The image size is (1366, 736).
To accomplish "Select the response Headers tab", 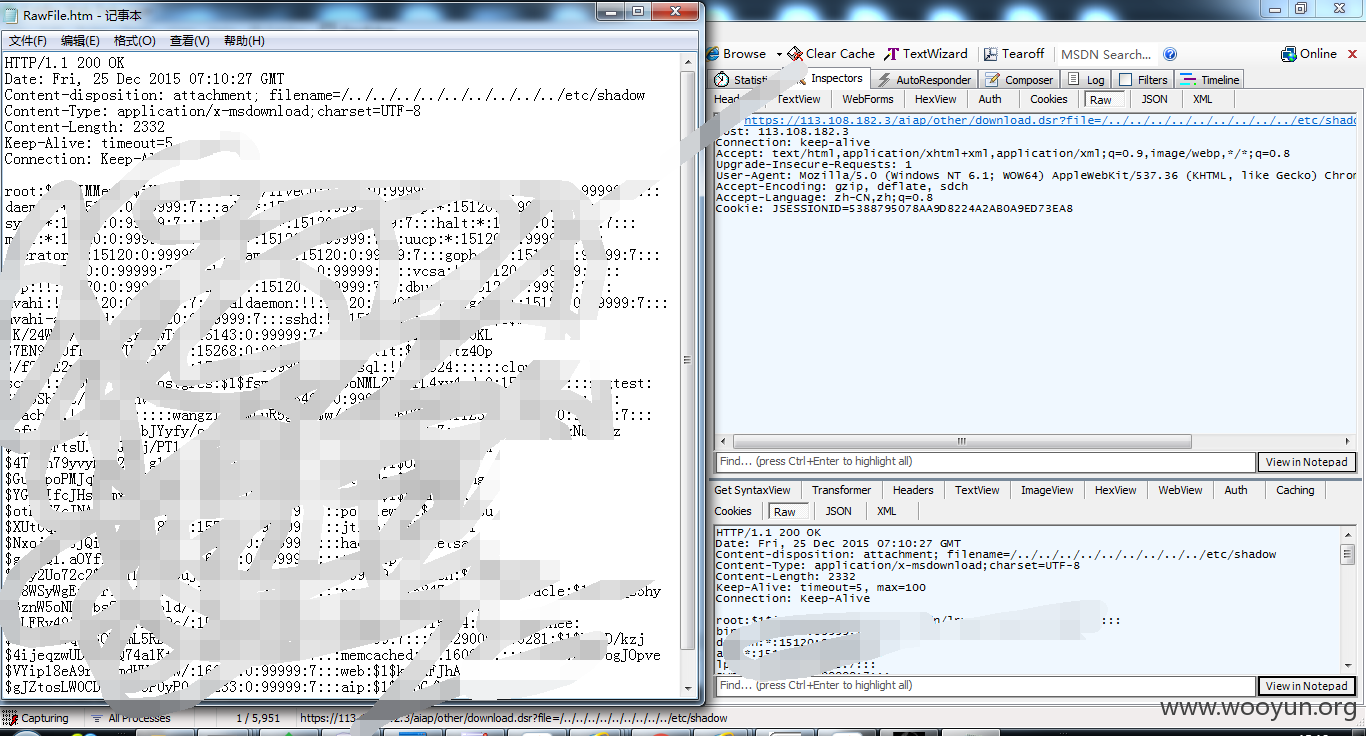I will [912, 490].
